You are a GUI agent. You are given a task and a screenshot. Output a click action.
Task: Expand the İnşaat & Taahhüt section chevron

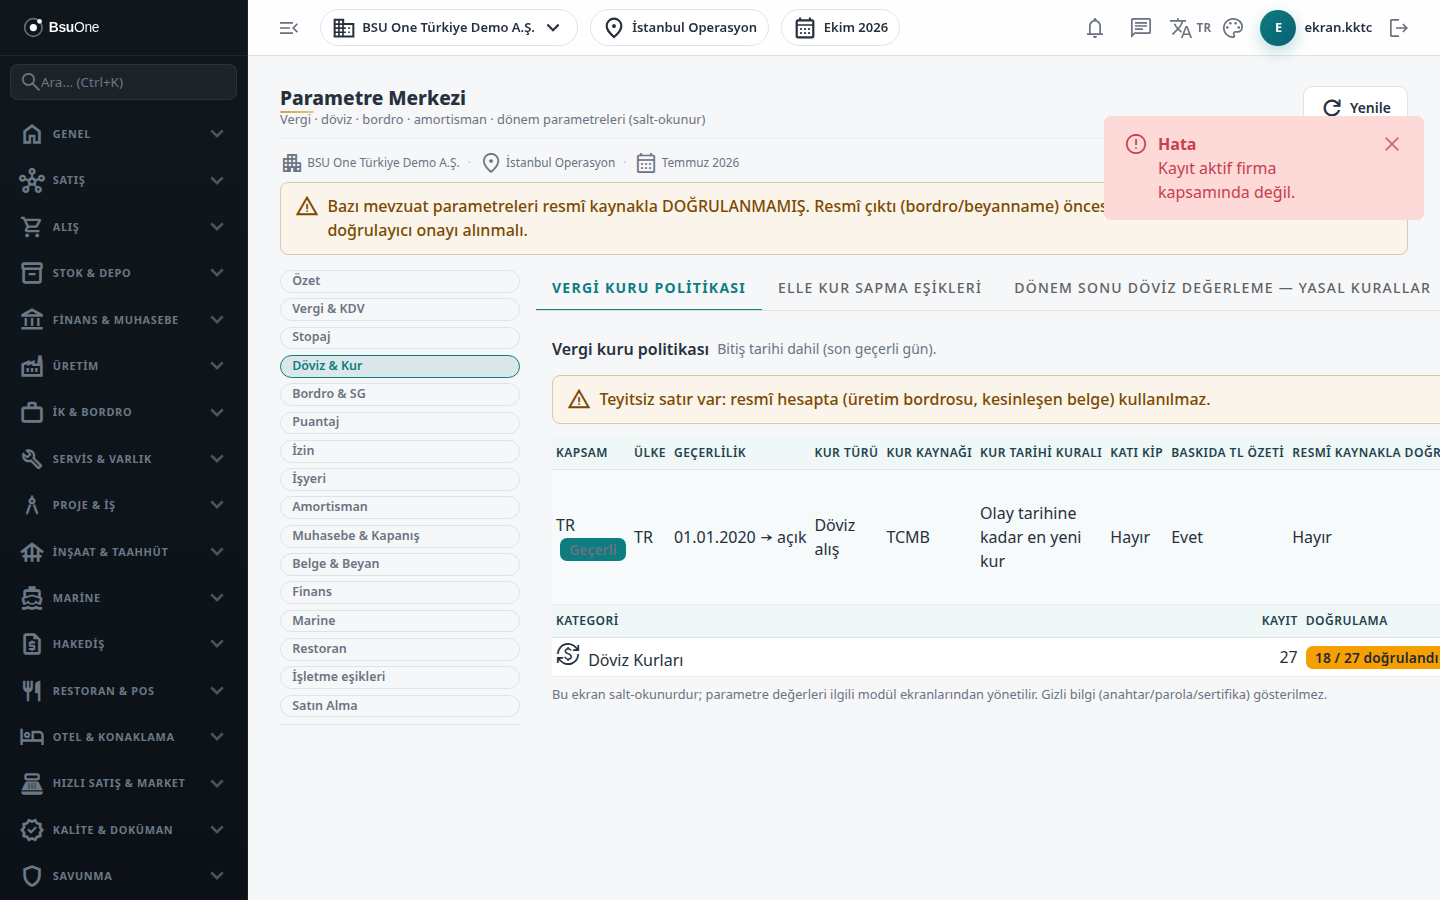(x=217, y=552)
